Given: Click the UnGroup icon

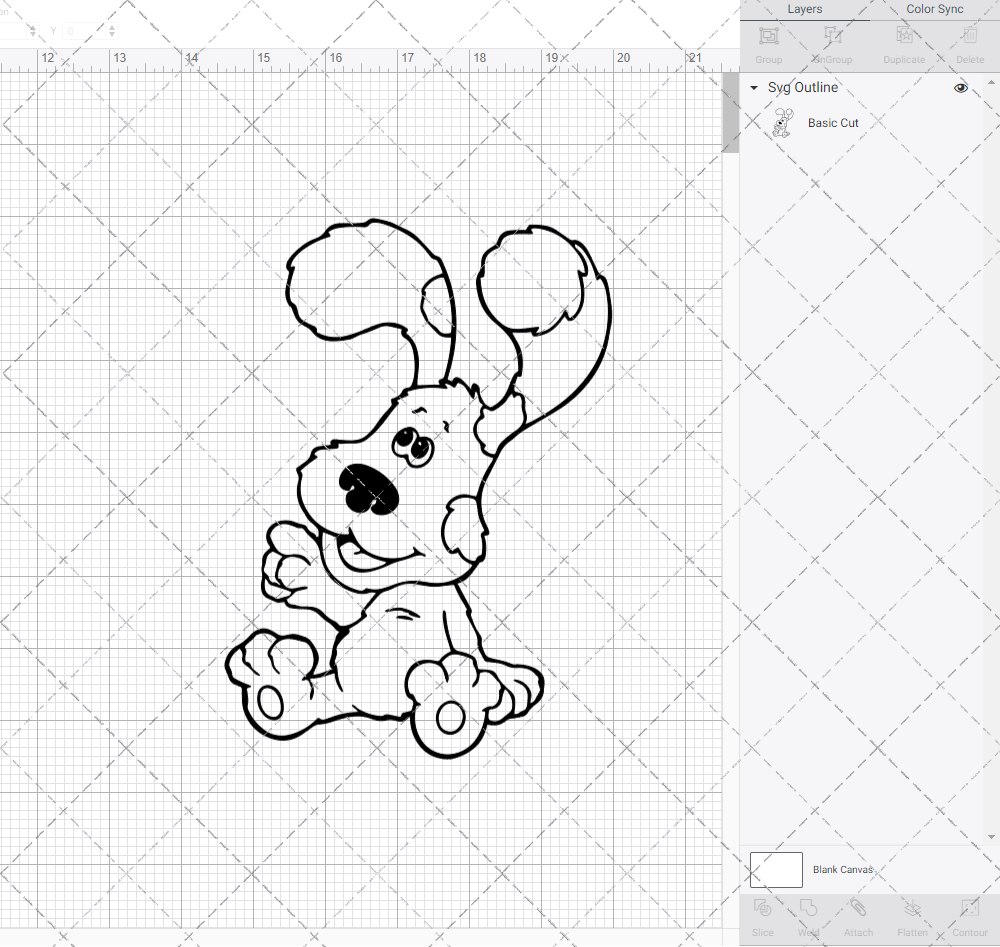Looking at the screenshot, I should (832, 36).
